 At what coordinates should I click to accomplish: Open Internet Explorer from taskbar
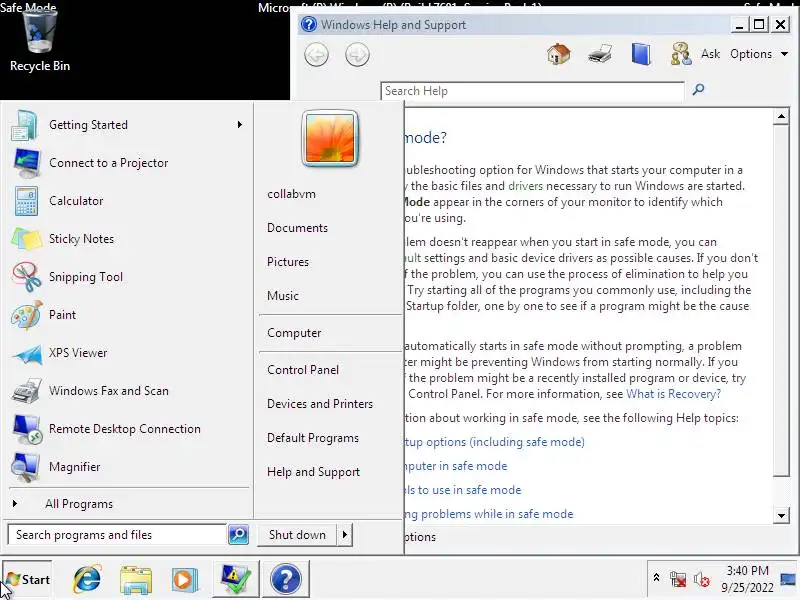coord(87,579)
